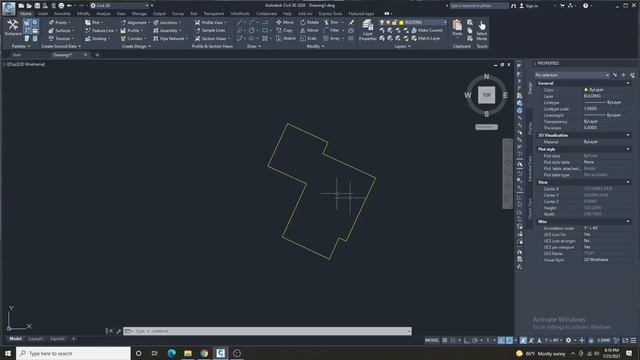The image size is (640, 360).
Task: Toggle the drawing grid display in status bar
Action: [445, 340]
